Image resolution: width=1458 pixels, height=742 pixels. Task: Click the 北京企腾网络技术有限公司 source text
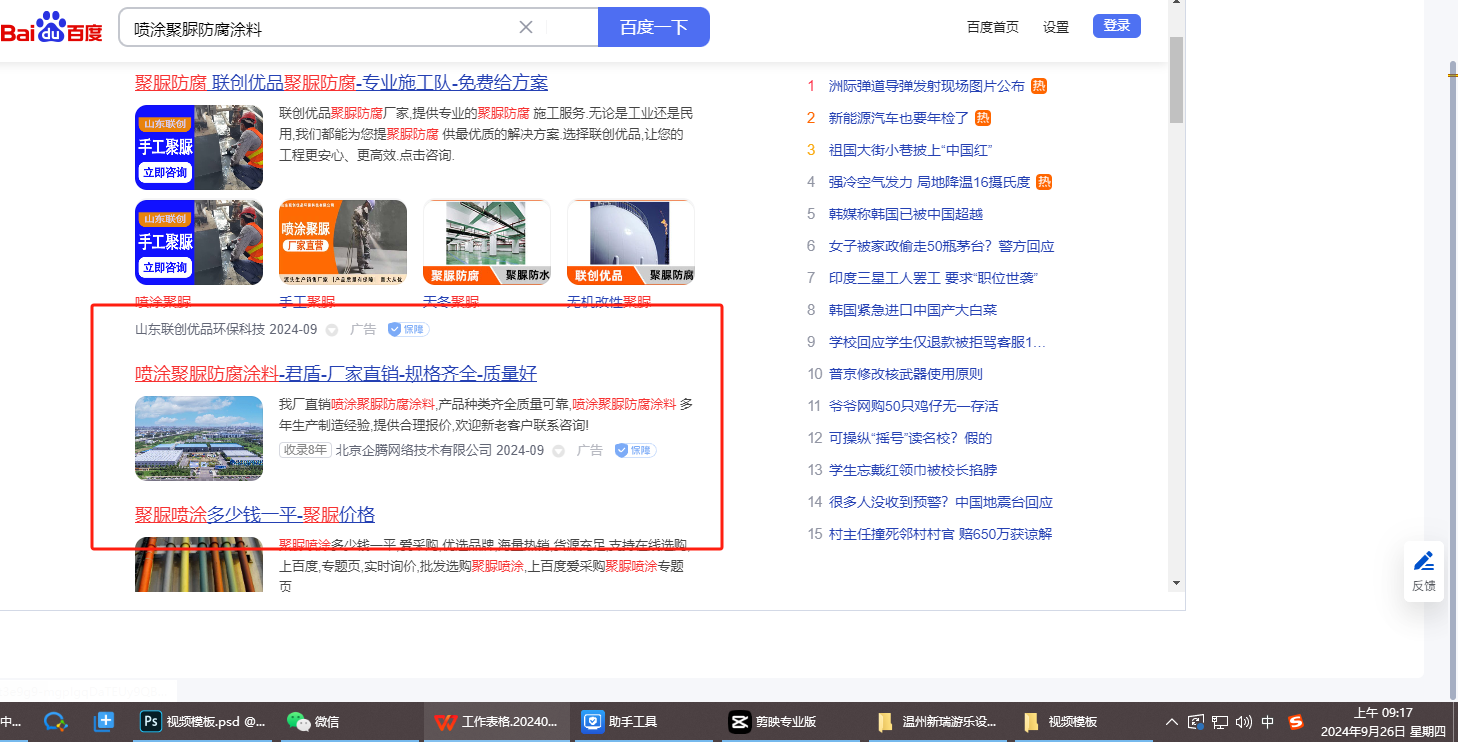tap(414, 451)
